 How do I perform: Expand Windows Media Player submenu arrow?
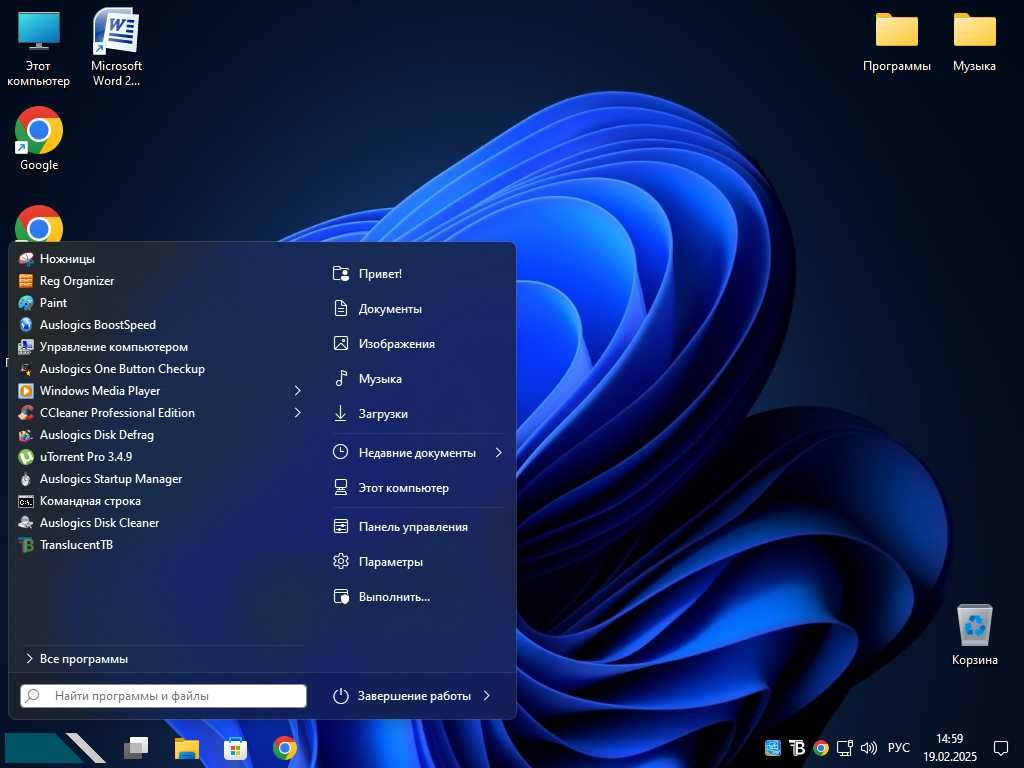297,391
